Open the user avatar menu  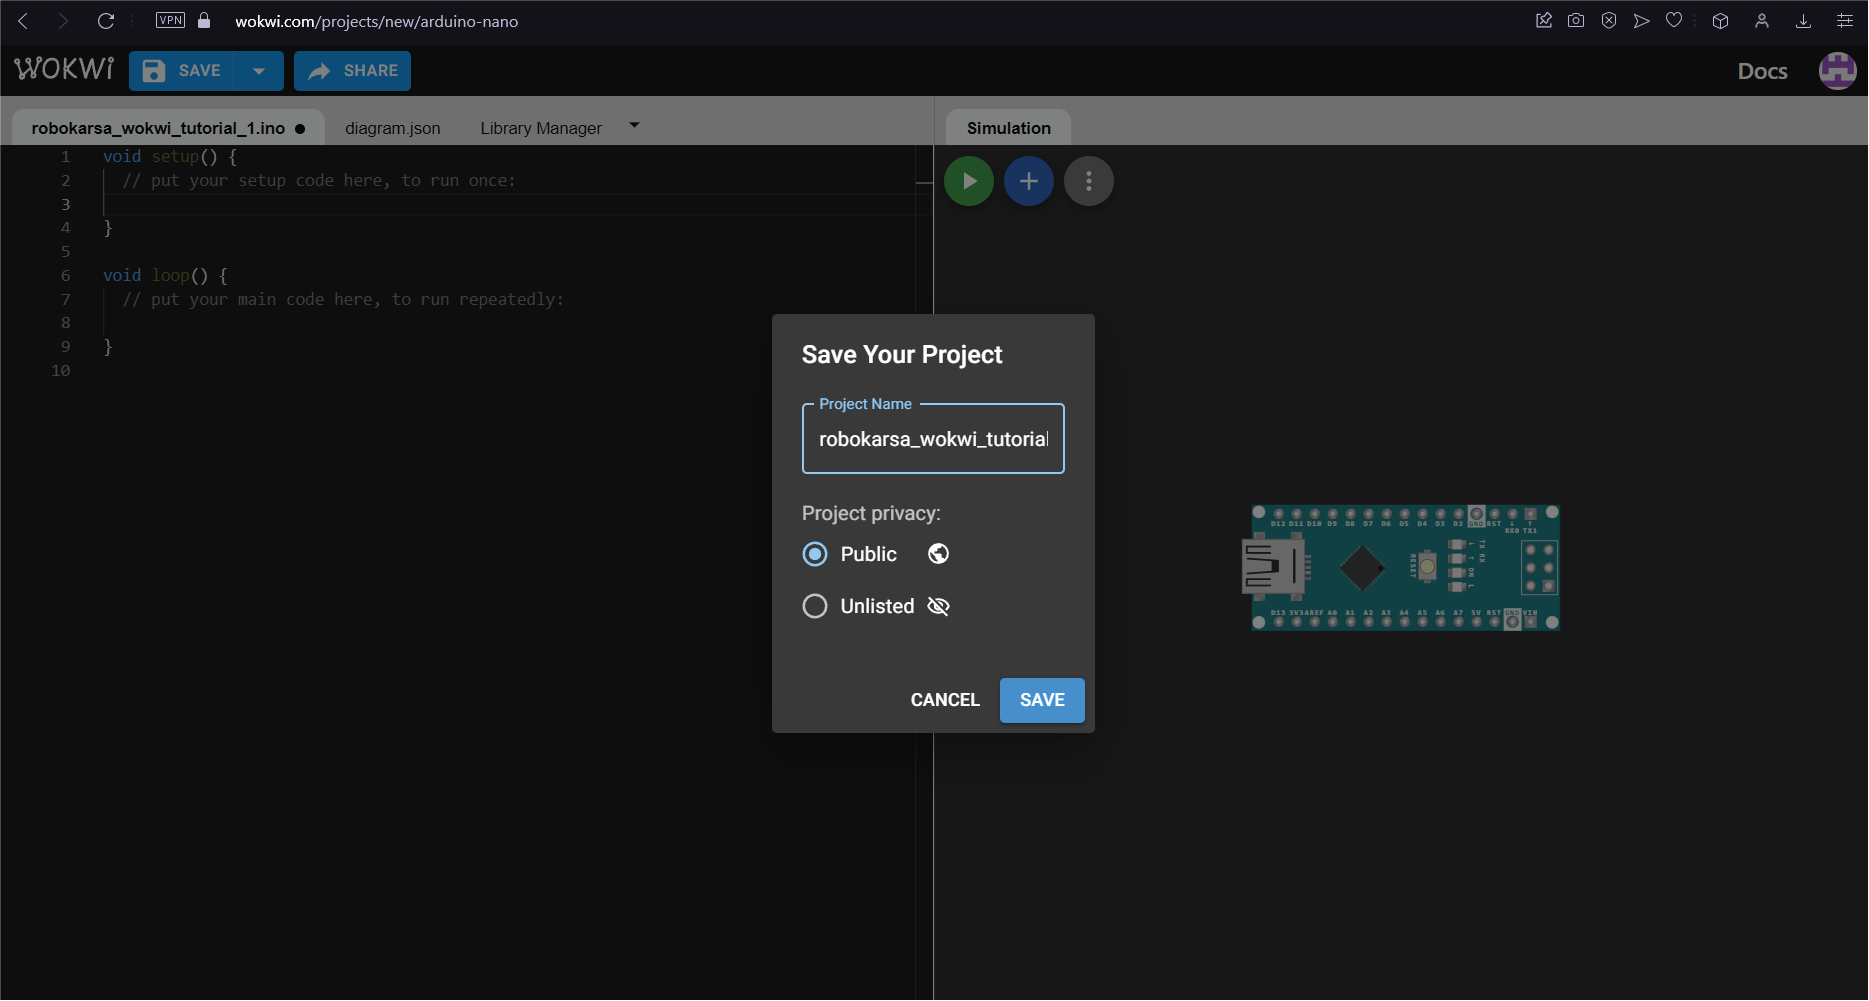tap(1837, 71)
